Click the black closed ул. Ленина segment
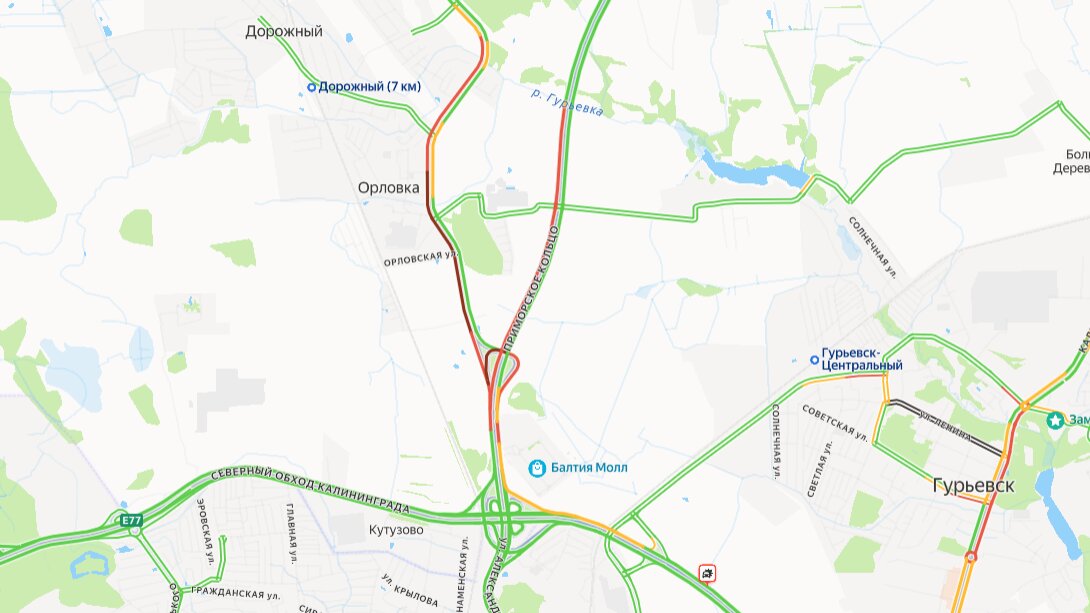 coord(947,427)
